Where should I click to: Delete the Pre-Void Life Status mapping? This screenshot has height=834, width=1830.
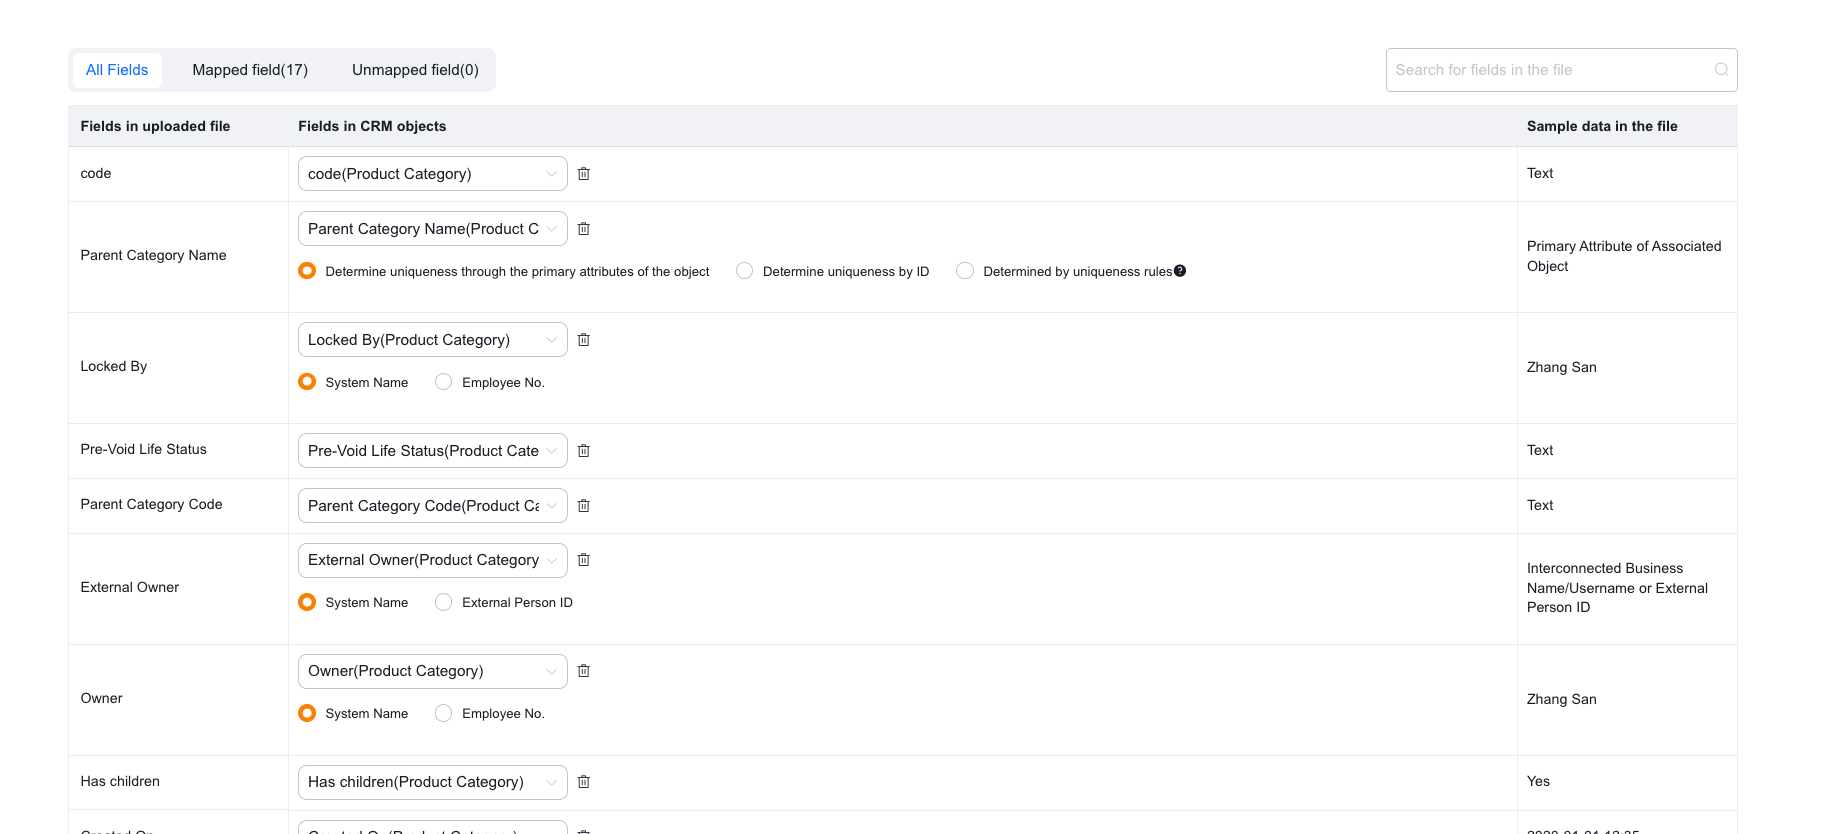(584, 451)
